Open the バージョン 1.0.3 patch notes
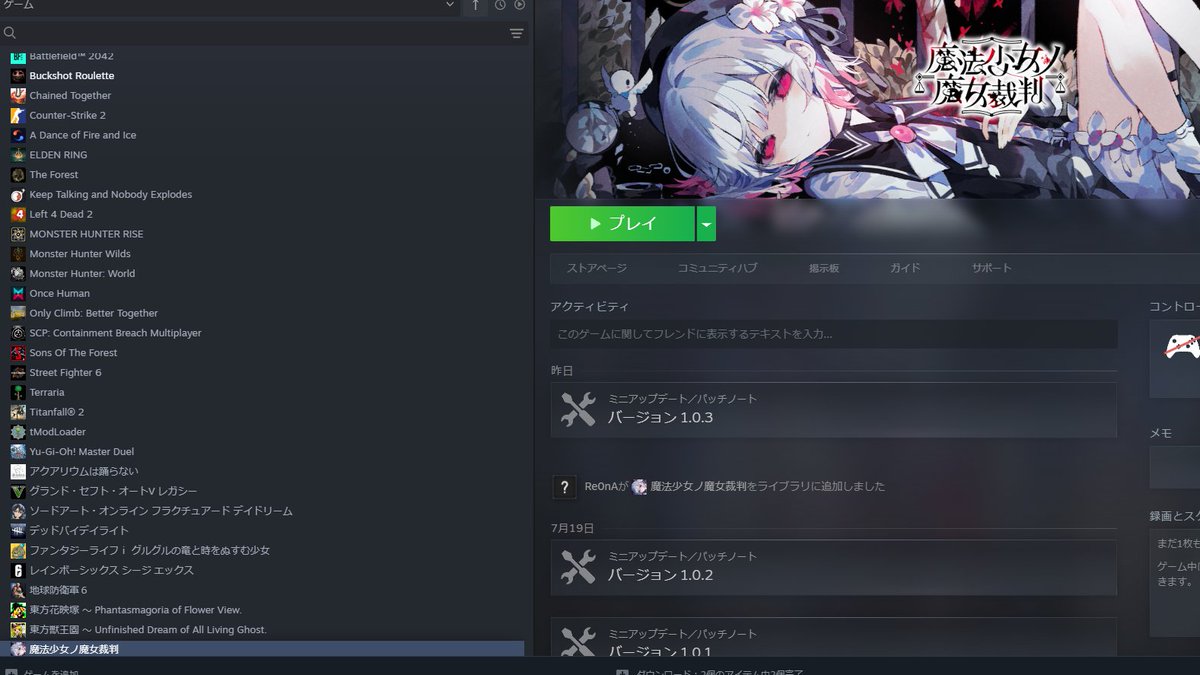 pos(833,410)
